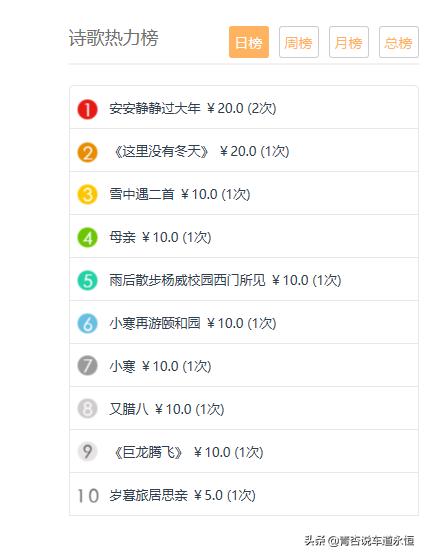Click the green rank 4 badge
This screenshot has width=424, height=556.
point(87,238)
